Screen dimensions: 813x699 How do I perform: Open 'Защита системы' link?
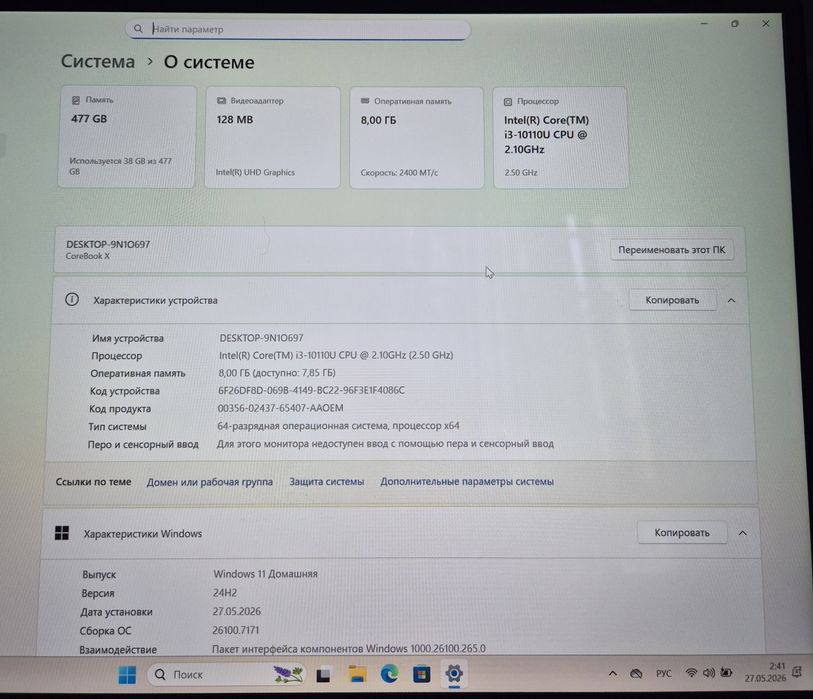click(327, 482)
